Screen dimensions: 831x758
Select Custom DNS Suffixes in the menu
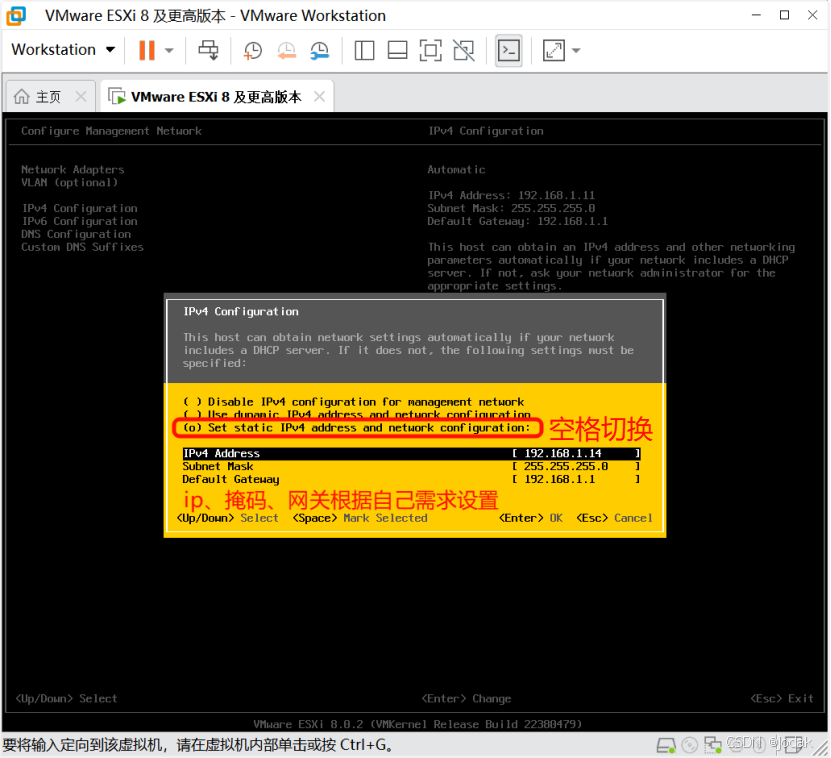tap(82, 247)
